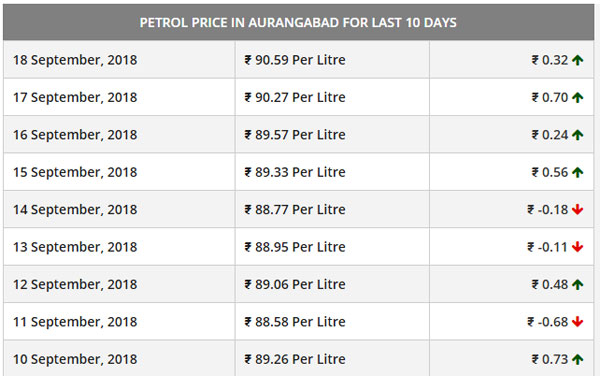Screen dimensions: 600x376
Task: Select the ₹ 90.27 Per Litre price cell
Action: (x=332, y=98)
